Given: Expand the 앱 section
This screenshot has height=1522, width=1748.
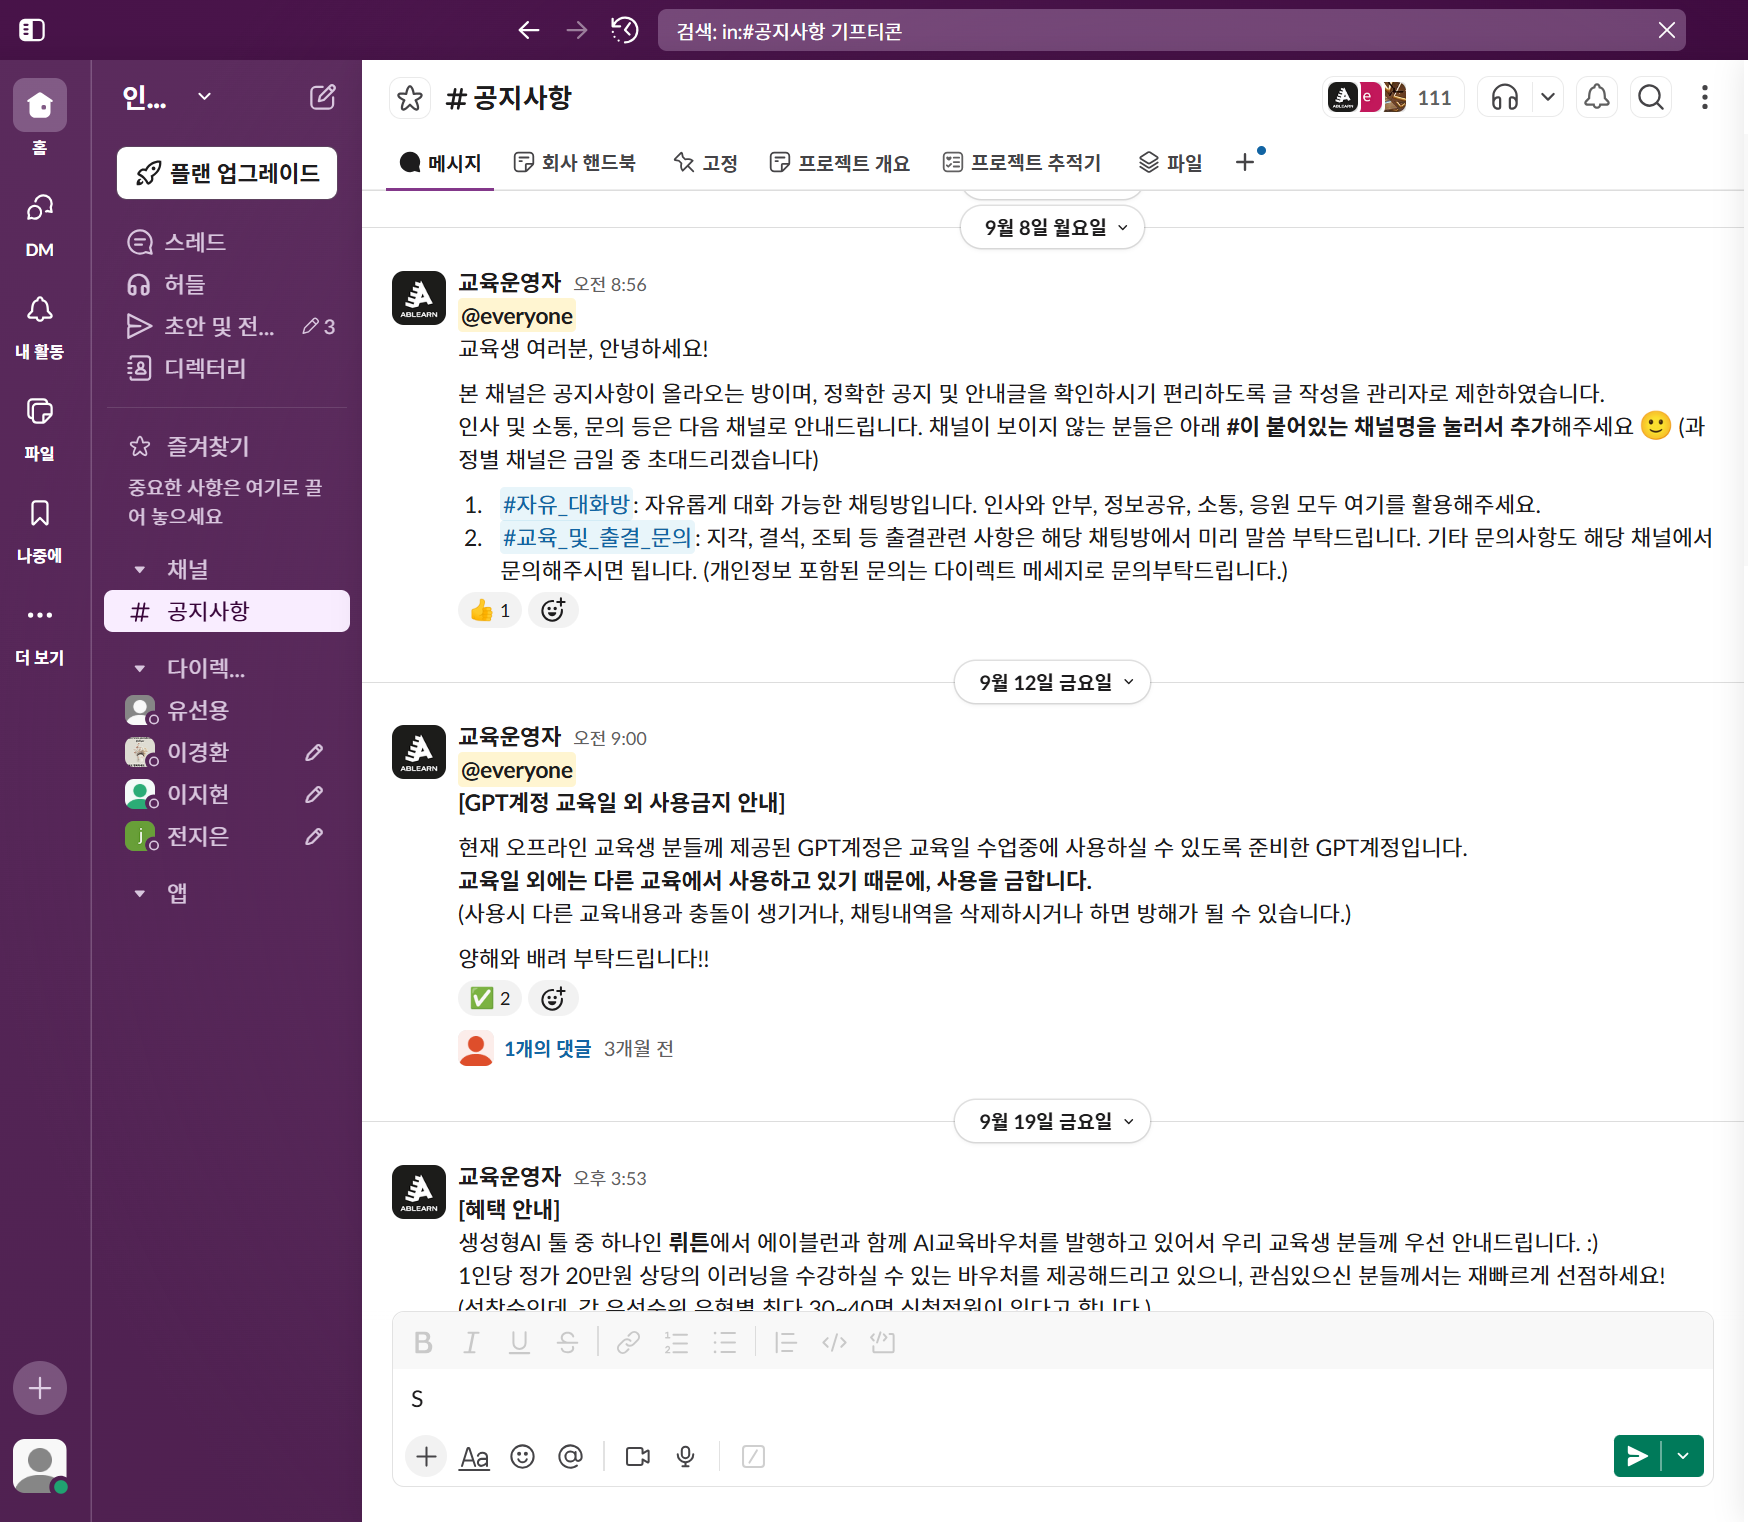Looking at the screenshot, I should click(x=140, y=893).
